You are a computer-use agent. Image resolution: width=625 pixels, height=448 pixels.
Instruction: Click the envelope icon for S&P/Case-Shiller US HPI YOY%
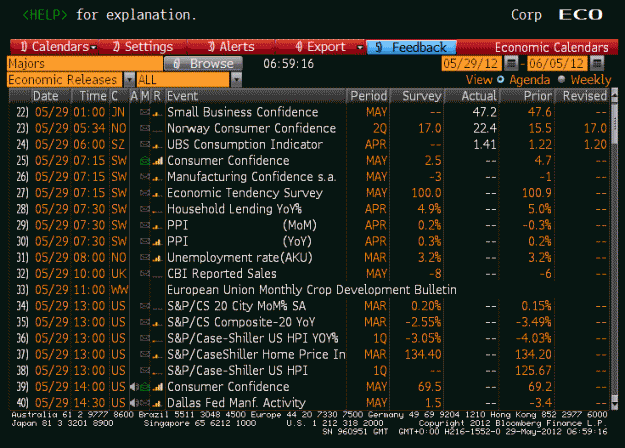click(x=145, y=338)
